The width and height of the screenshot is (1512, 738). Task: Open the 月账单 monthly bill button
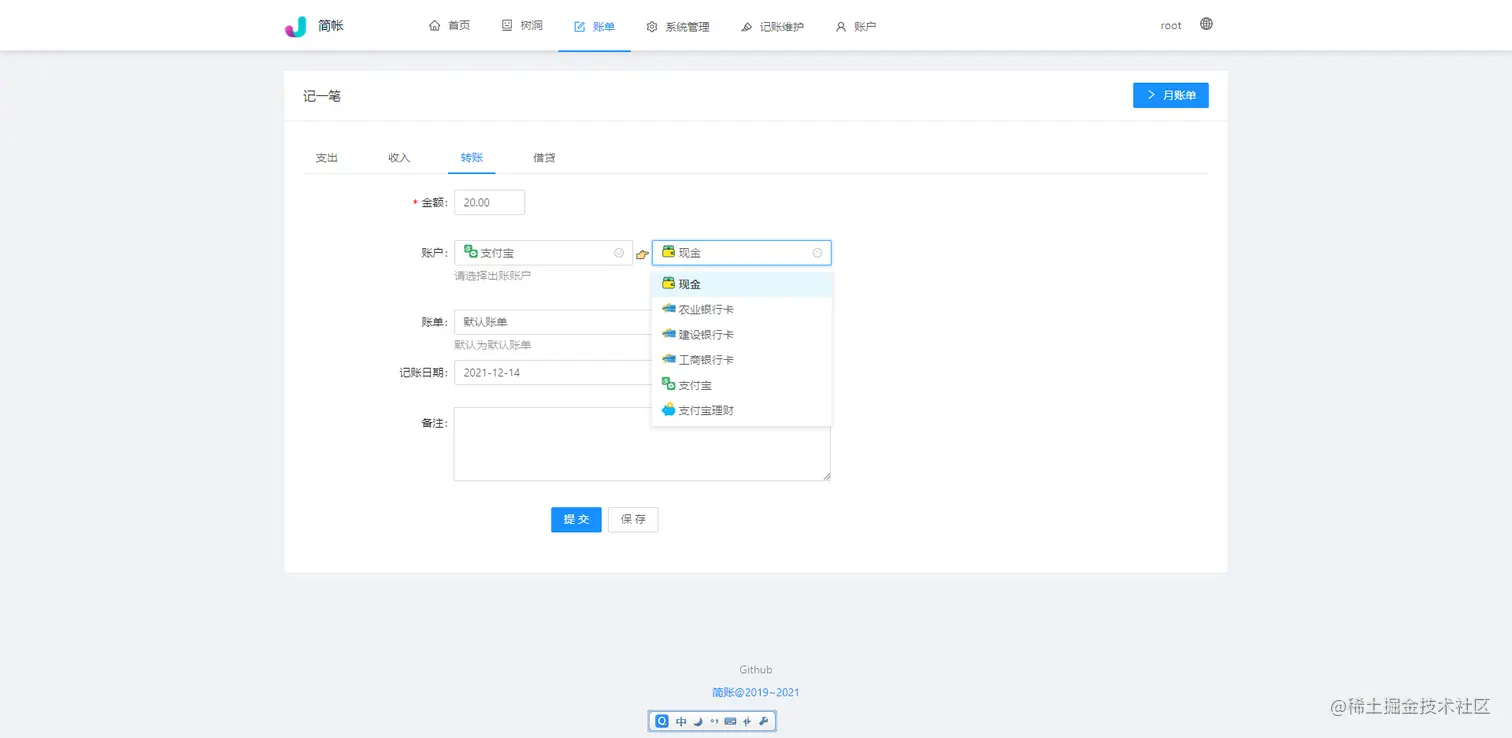[x=1171, y=95]
